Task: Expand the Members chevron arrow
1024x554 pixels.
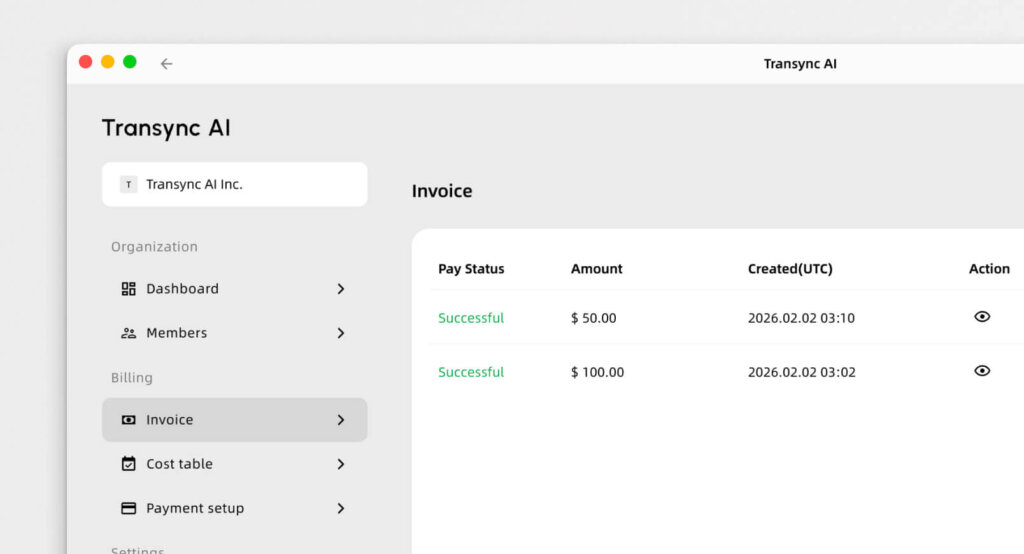Action: coord(340,333)
